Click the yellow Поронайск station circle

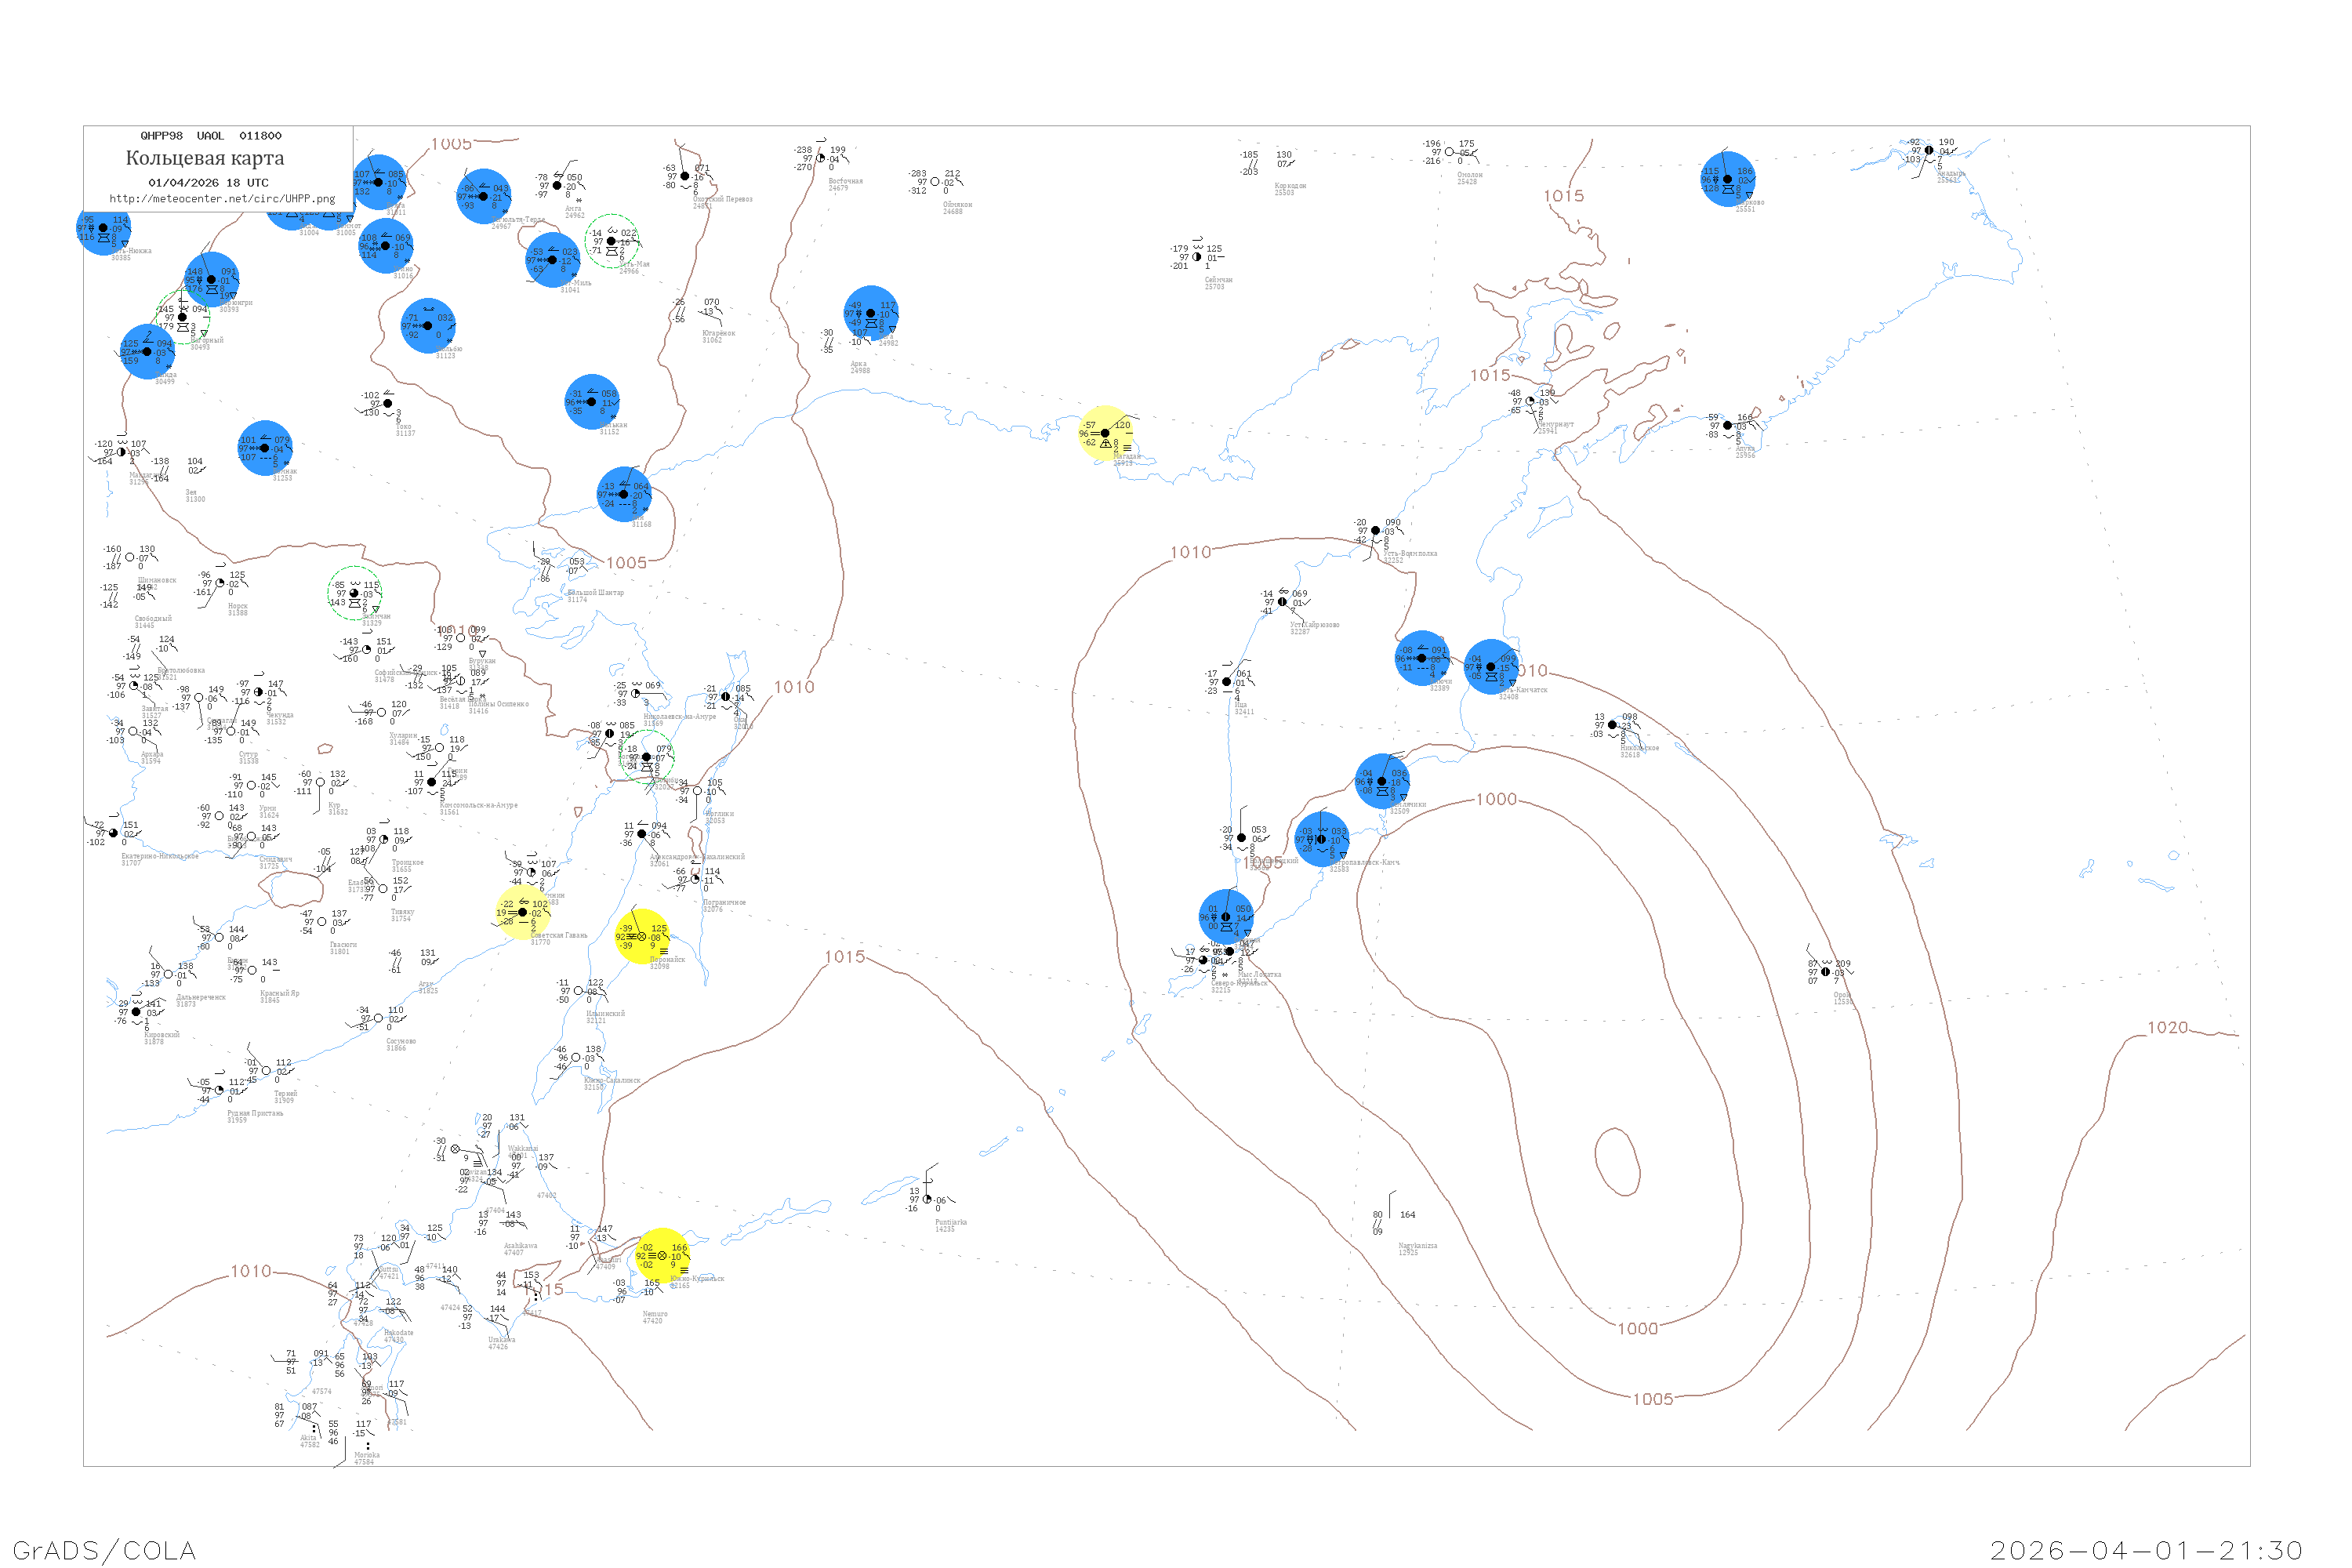tap(642, 937)
